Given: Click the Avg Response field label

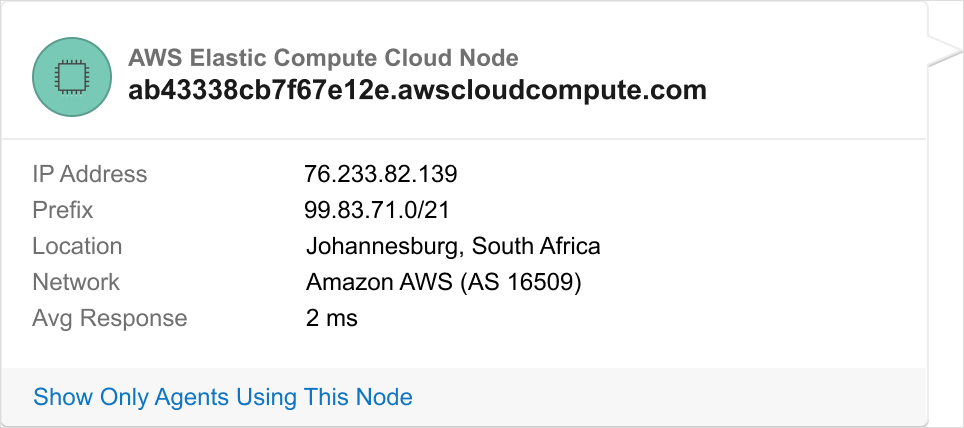Looking at the screenshot, I should [x=109, y=318].
